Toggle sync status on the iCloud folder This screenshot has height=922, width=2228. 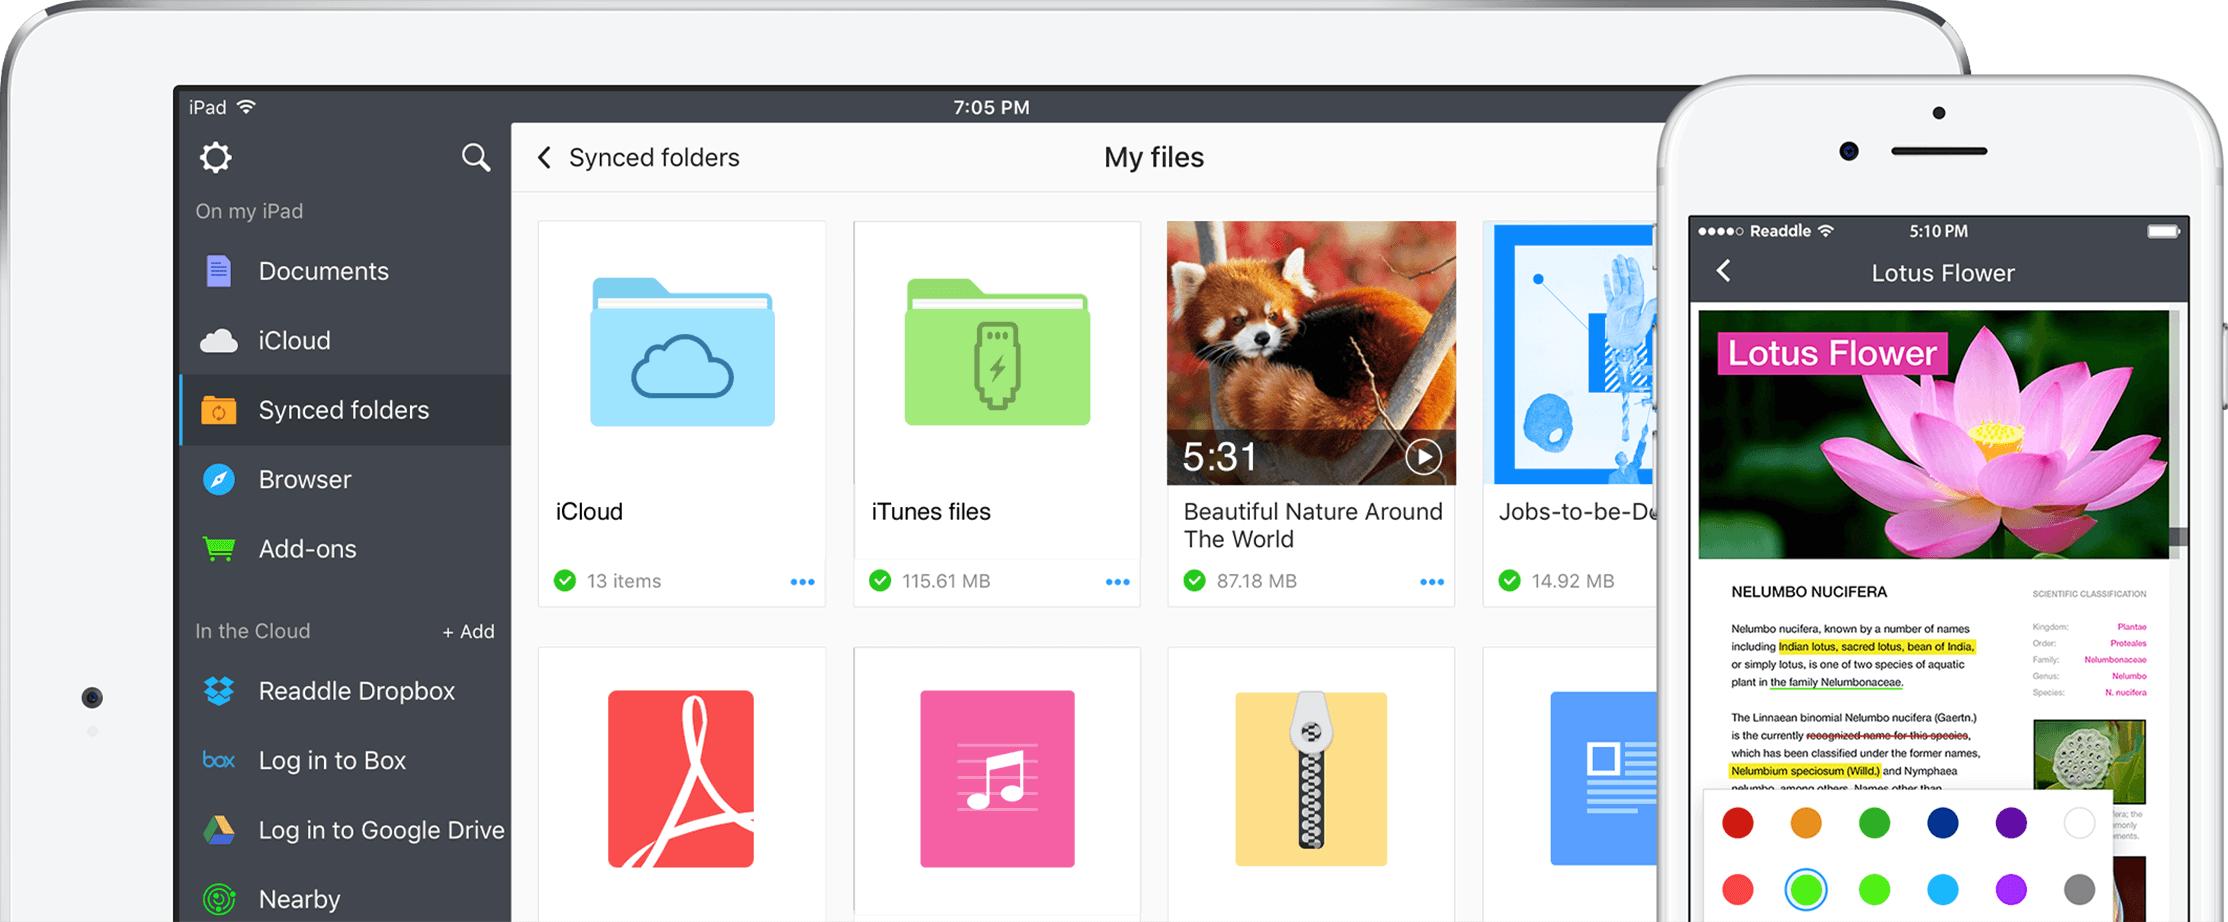pyautogui.click(x=566, y=580)
